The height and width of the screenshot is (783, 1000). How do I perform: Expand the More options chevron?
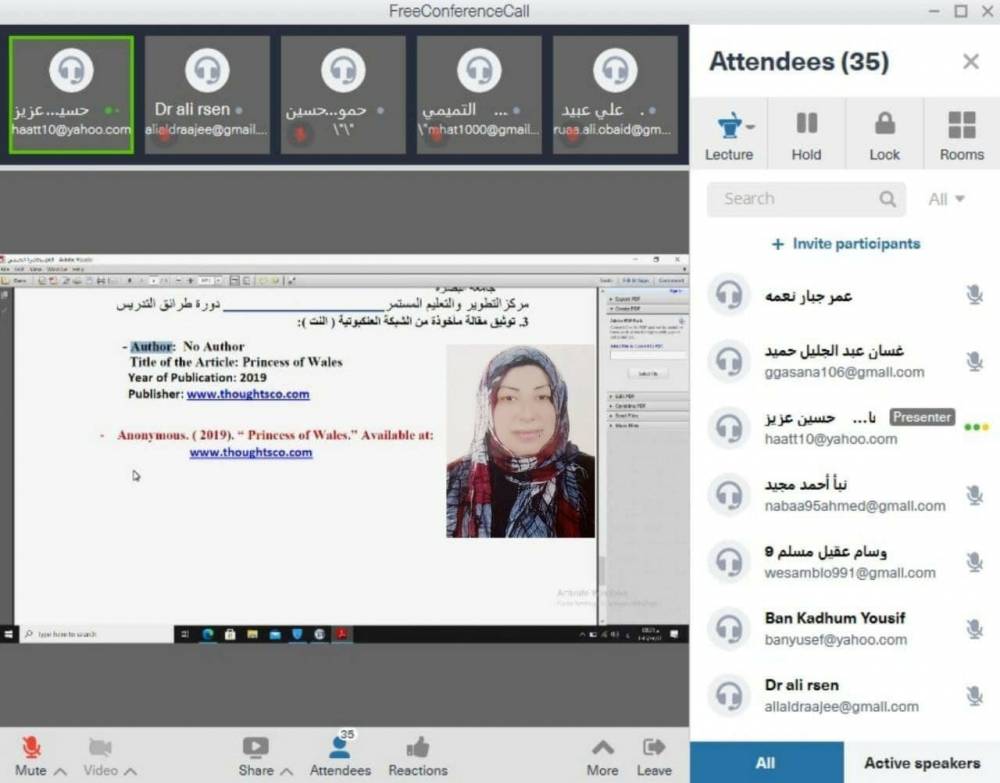603,747
